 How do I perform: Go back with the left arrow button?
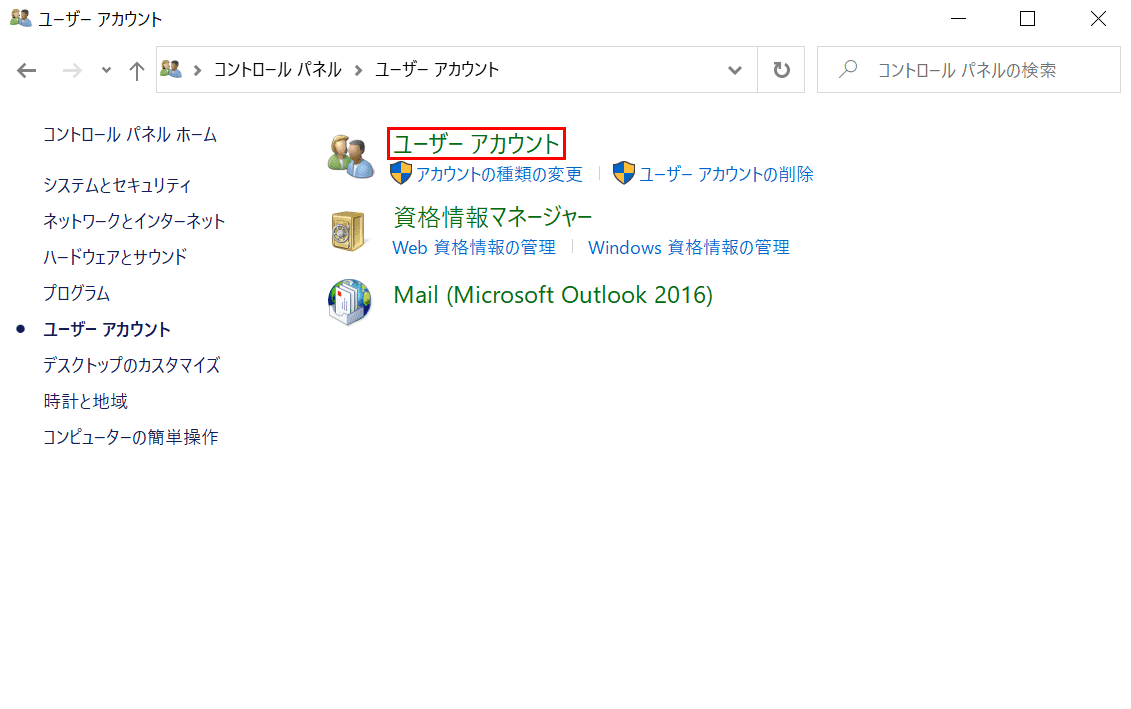pyautogui.click(x=27, y=70)
